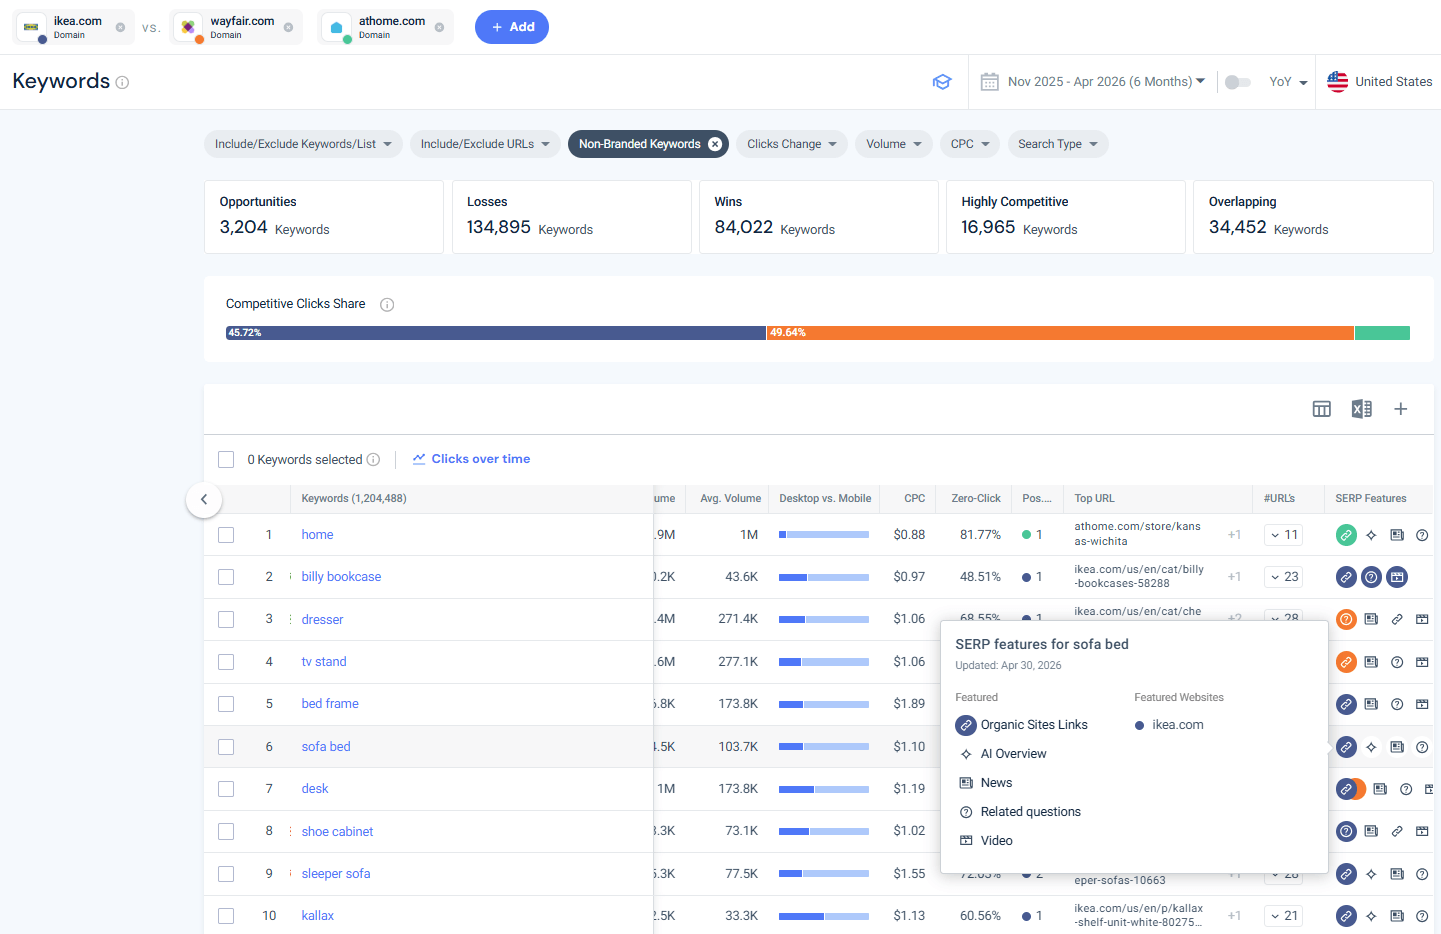Open Include/Exclude URLs filter
The height and width of the screenshot is (934, 1441).
point(485,144)
